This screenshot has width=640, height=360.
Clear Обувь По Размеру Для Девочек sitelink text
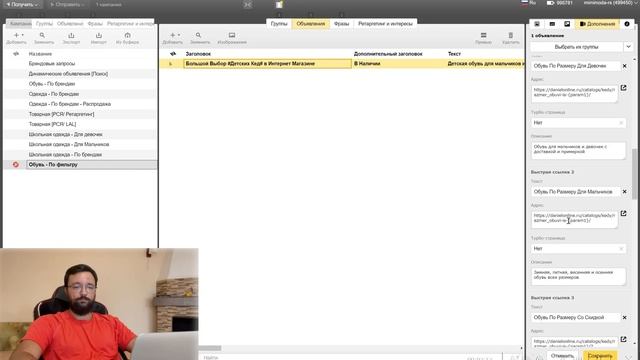coord(624,66)
